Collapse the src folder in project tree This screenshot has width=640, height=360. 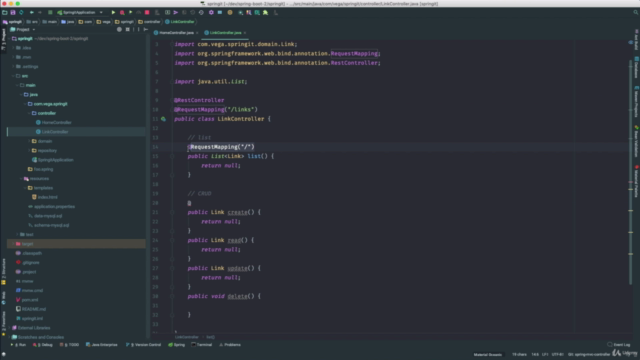13,76
